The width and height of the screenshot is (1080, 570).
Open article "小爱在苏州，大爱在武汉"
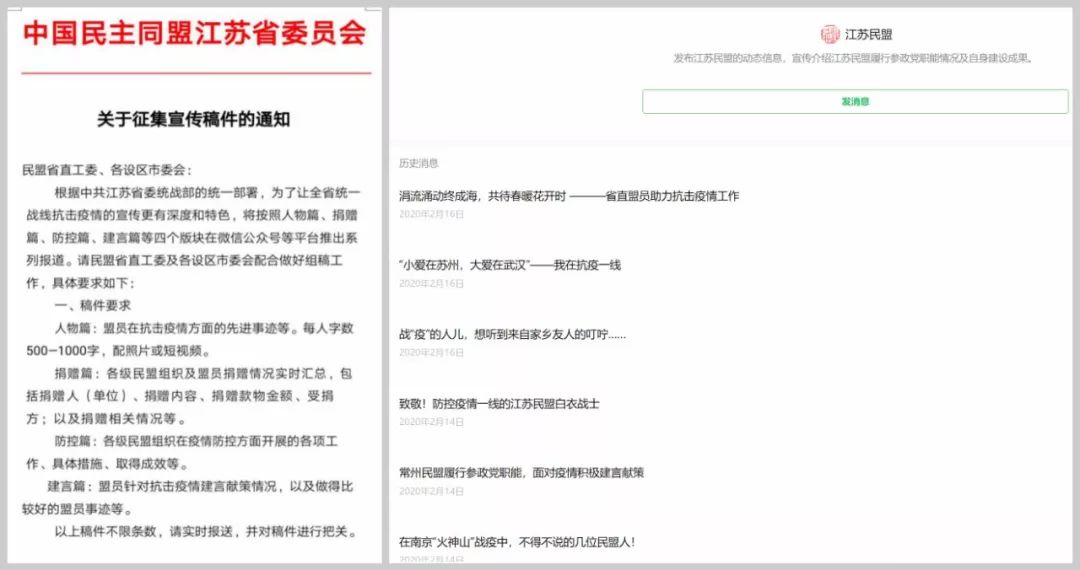click(510, 265)
